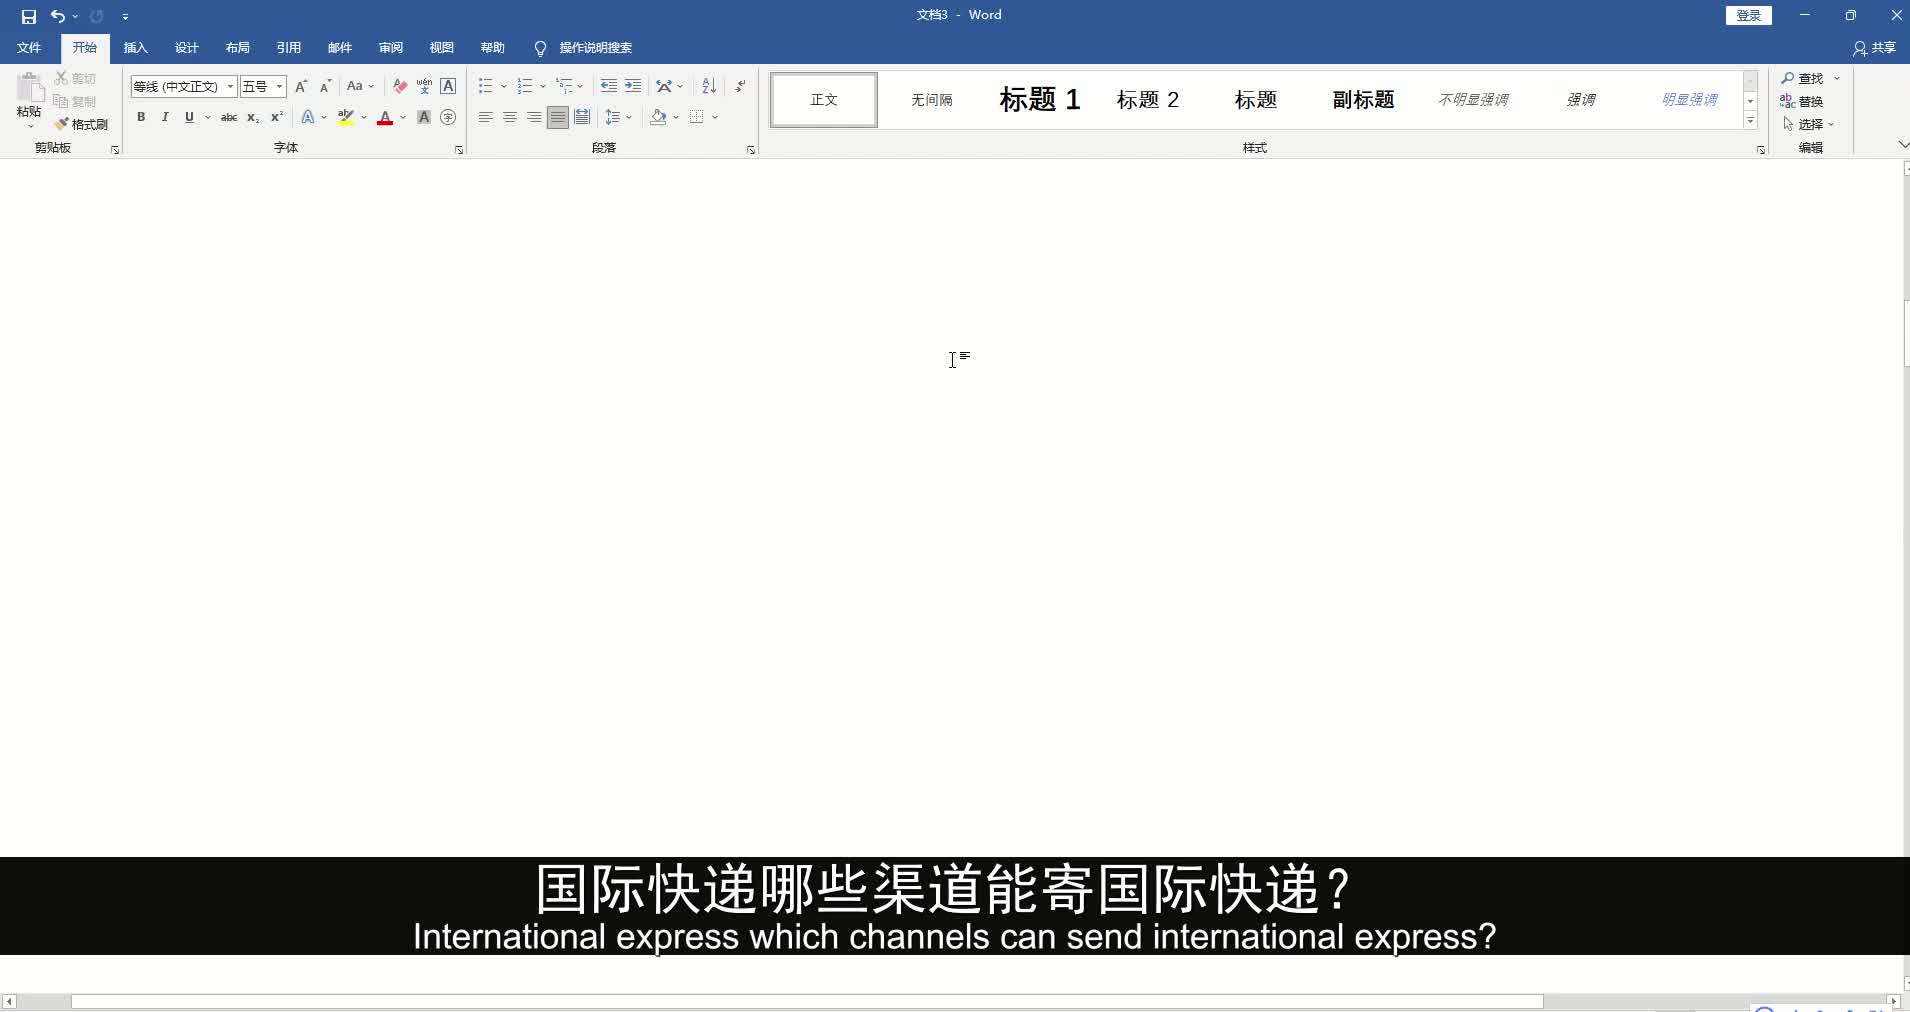Click the Share (共享) icon
Image resolution: width=1910 pixels, height=1012 pixels.
(x=1874, y=48)
